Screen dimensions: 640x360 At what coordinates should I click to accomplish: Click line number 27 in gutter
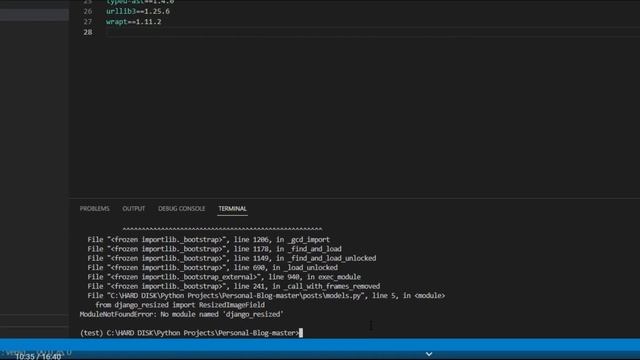coord(87,22)
